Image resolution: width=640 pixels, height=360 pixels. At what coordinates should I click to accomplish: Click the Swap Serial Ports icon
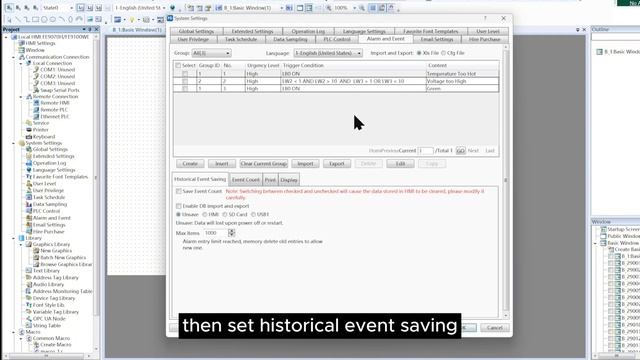tap(36, 90)
